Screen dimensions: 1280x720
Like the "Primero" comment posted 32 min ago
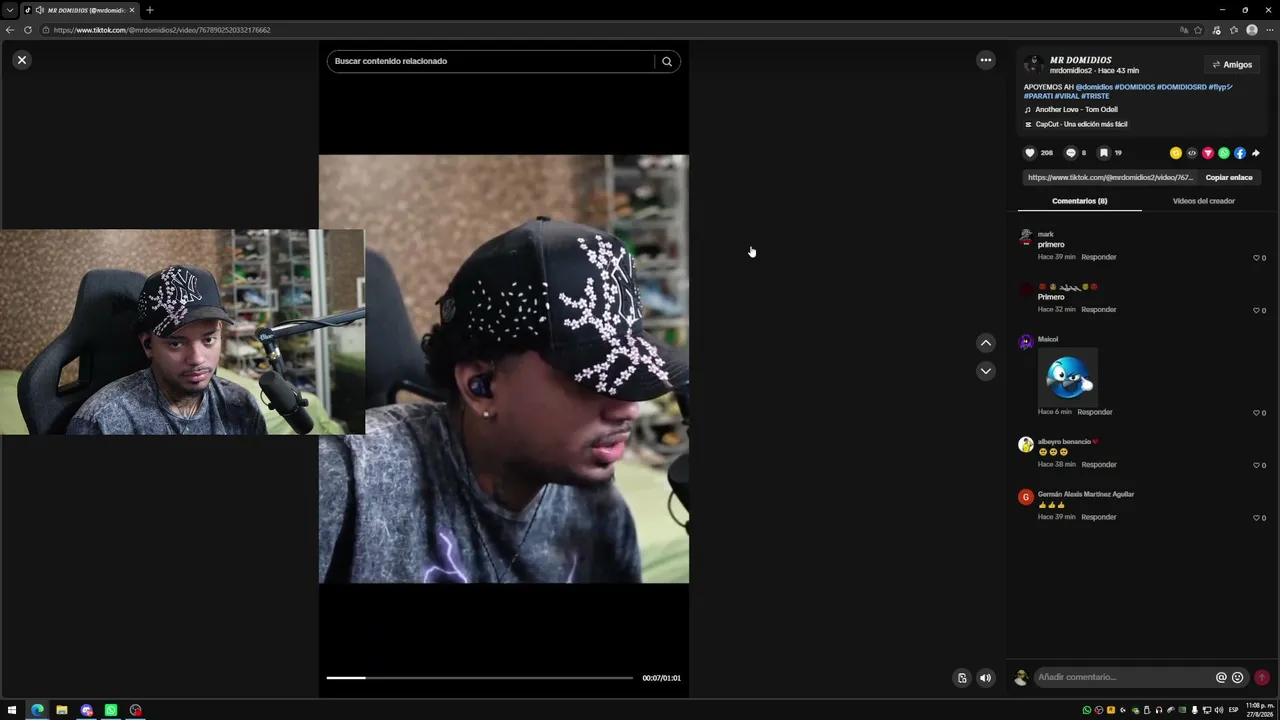click(x=1257, y=310)
